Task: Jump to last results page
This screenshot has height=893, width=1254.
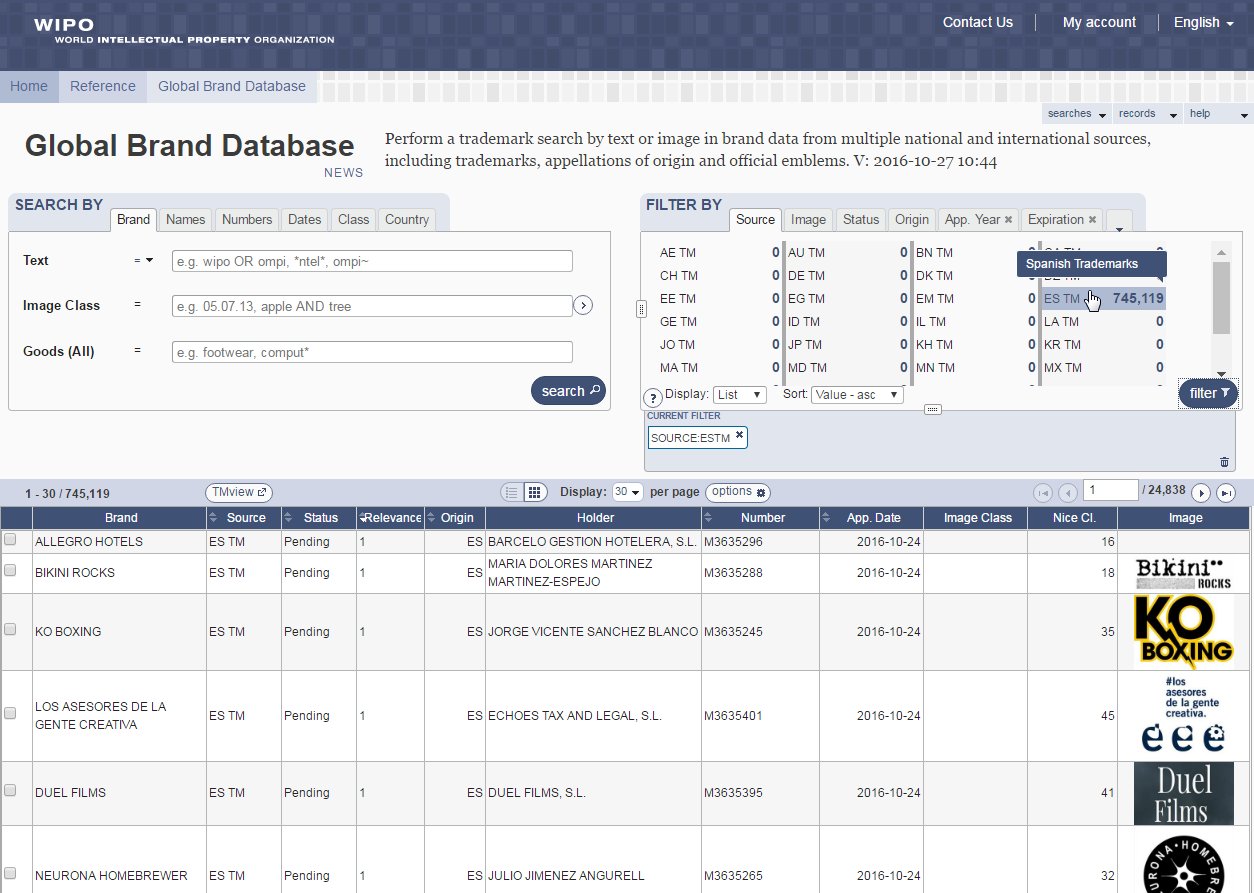Action: click(x=1226, y=493)
